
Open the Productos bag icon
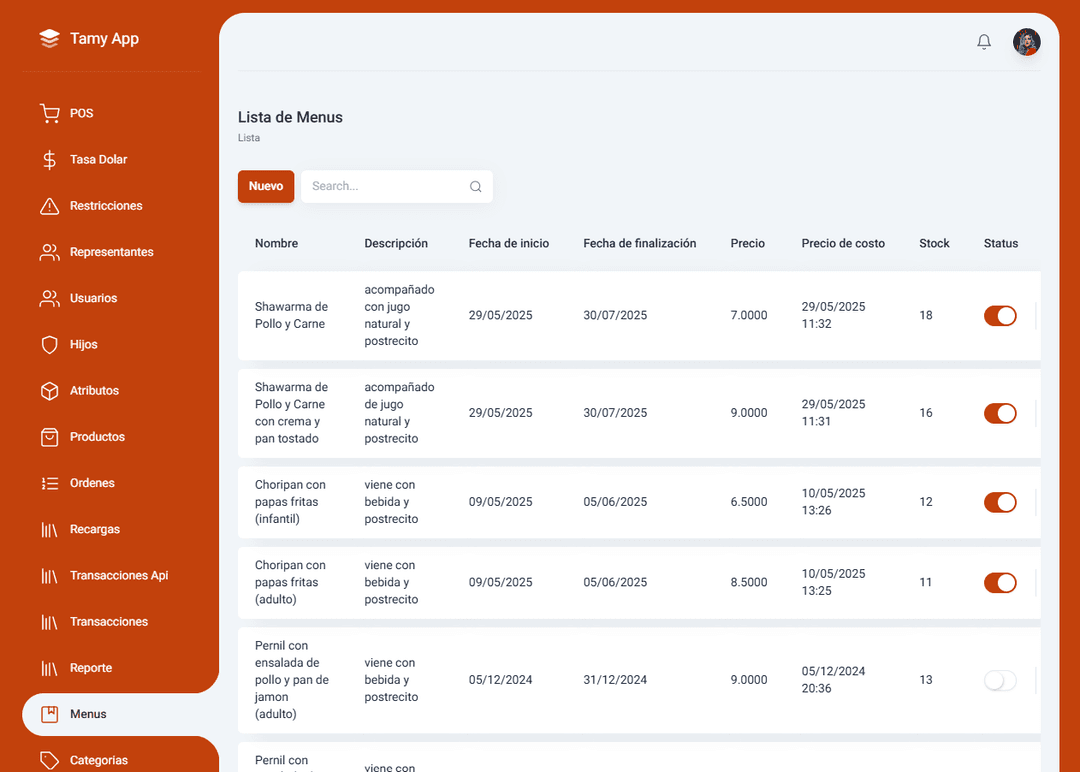click(49, 437)
